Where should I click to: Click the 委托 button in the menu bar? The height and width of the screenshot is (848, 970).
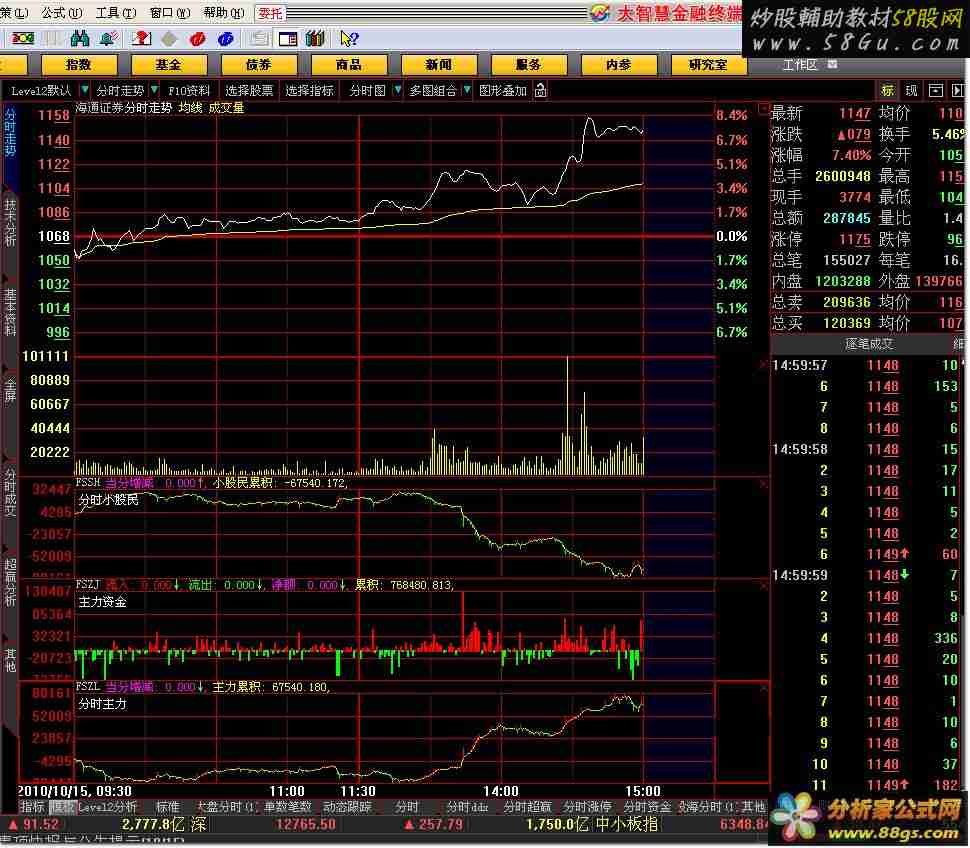point(270,13)
